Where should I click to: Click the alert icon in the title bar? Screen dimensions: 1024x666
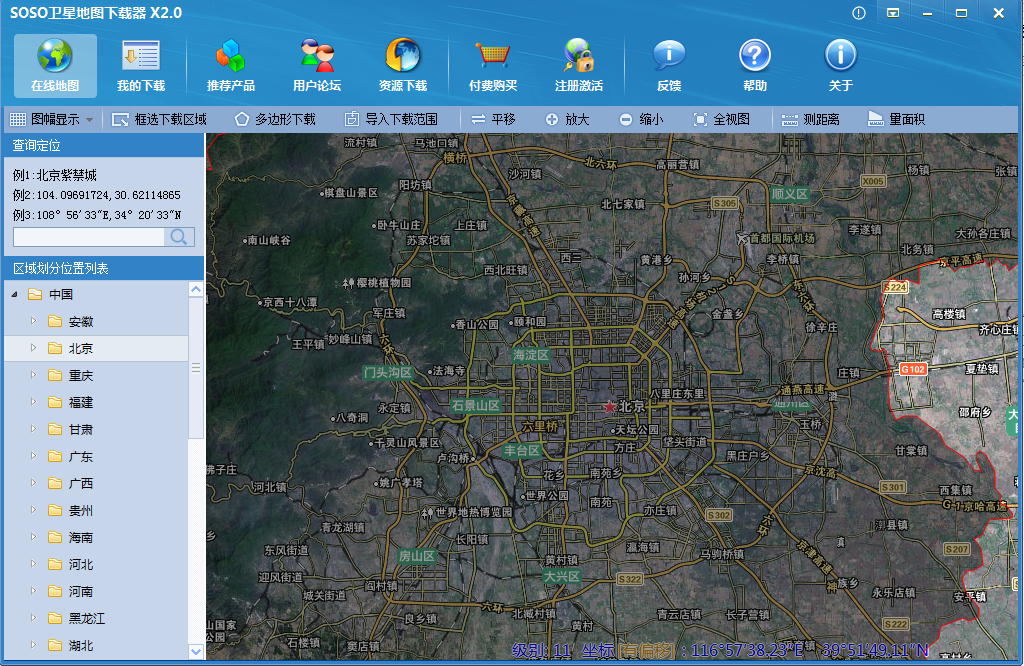click(859, 13)
